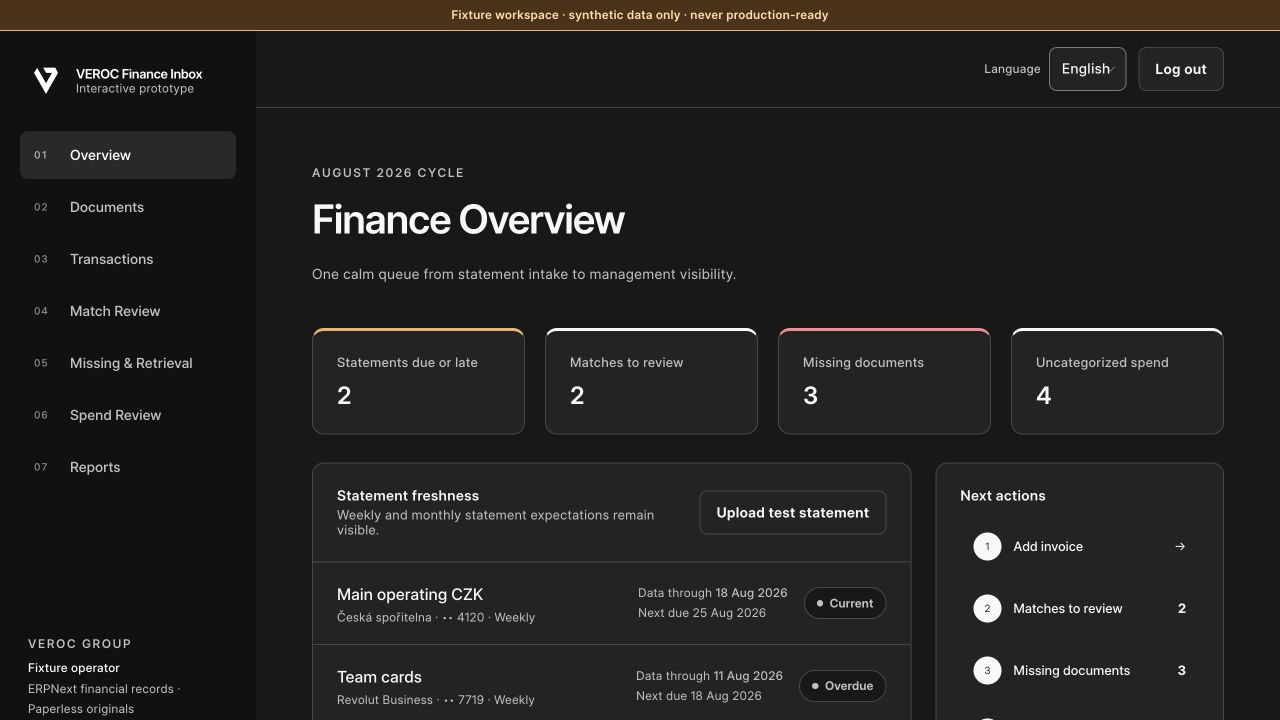Click Česká spořitelna account details text
The width and height of the screenshot is (1280, 720).
coord(436,618)
